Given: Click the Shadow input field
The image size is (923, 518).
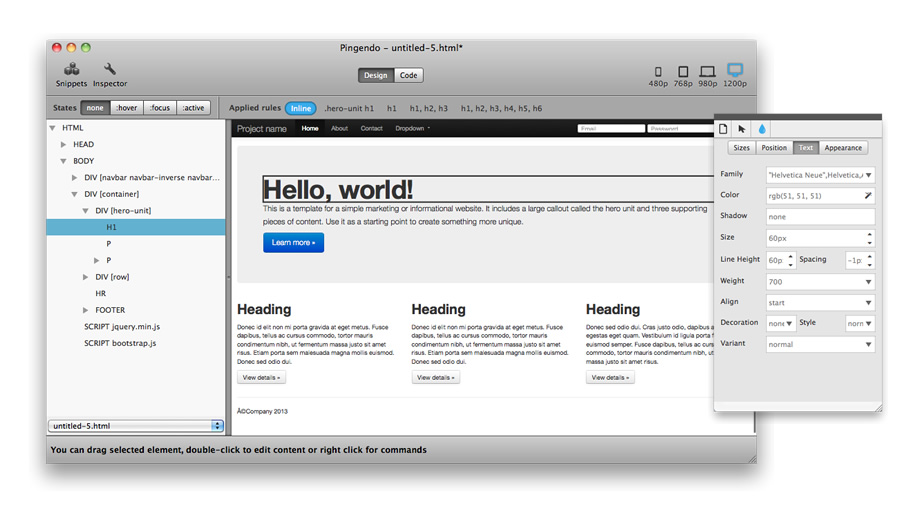Looking at the screenshot, I should point(820,216).
